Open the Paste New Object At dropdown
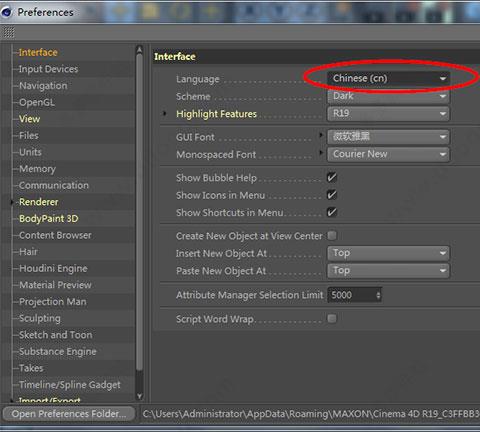This screenshot has height=432, width=480. point(388,271)
